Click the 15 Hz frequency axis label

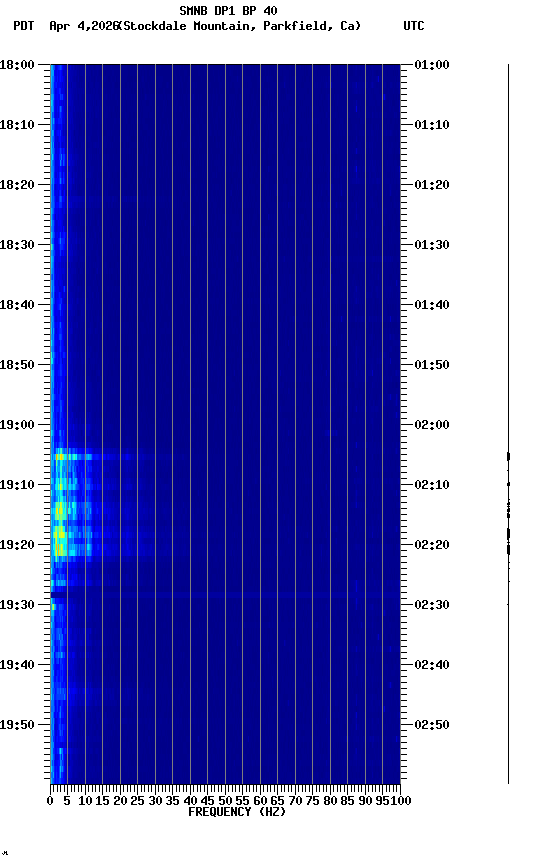click(x=102, y=801)
